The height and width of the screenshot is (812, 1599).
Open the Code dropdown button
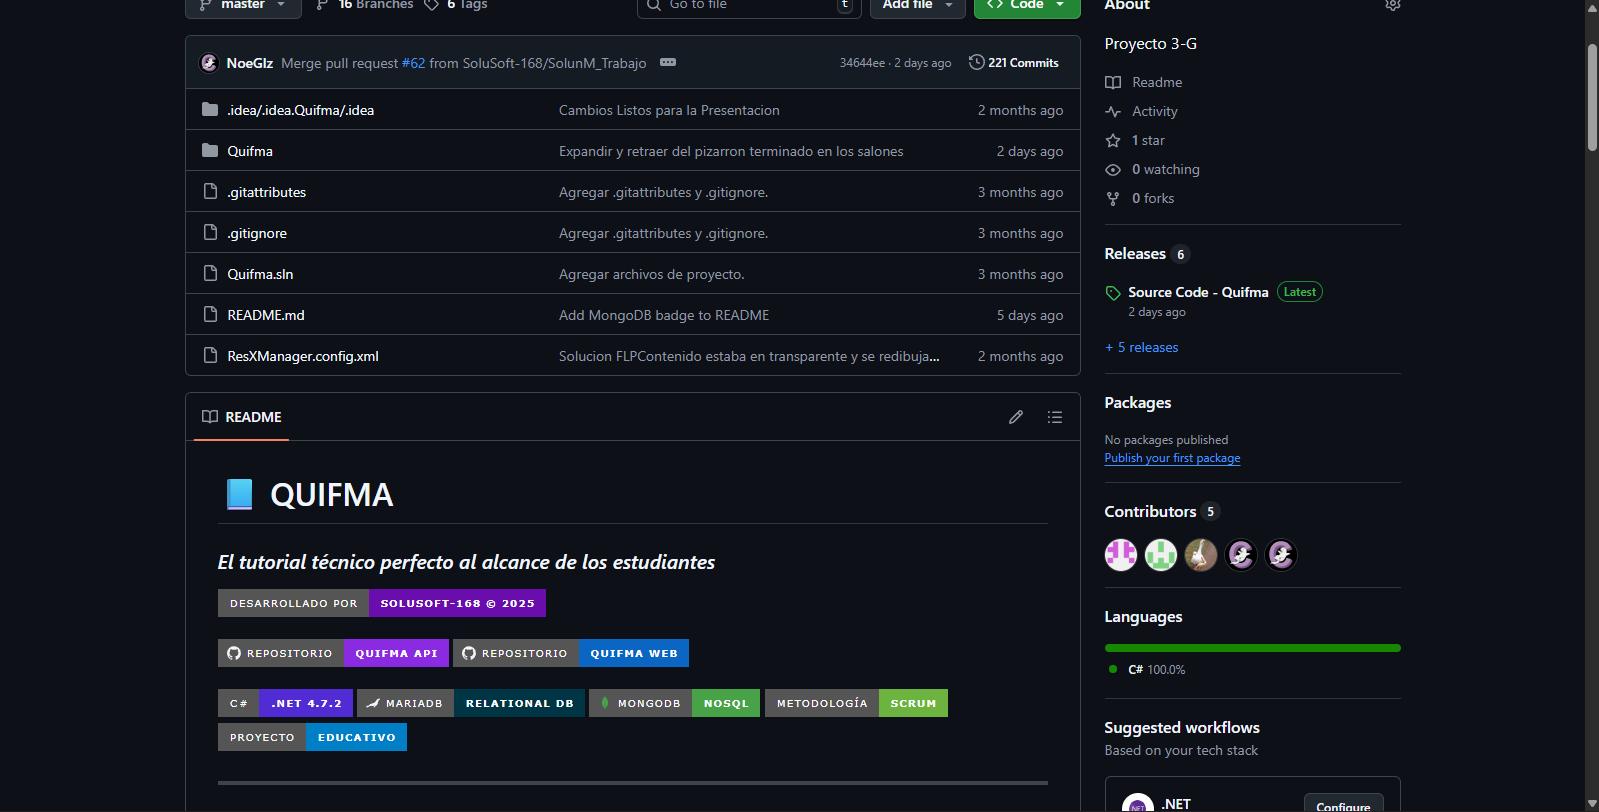(x=1026, y=6)
